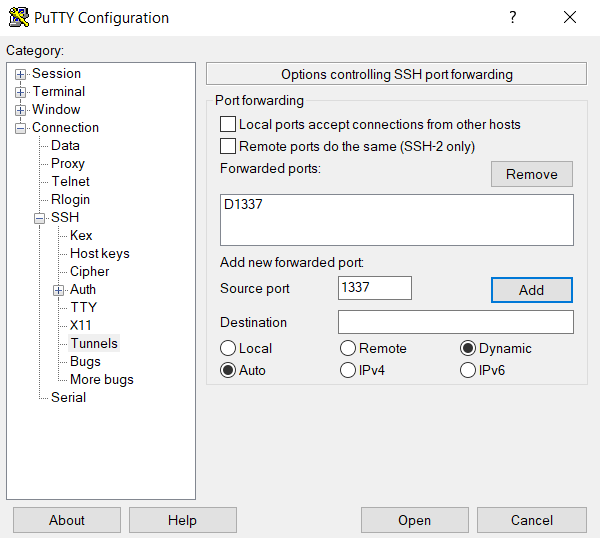Image resolution: width=600 pixels, height=538 pixels.
Task: Select the Local forwarding radio button
Action: (228, 349)
